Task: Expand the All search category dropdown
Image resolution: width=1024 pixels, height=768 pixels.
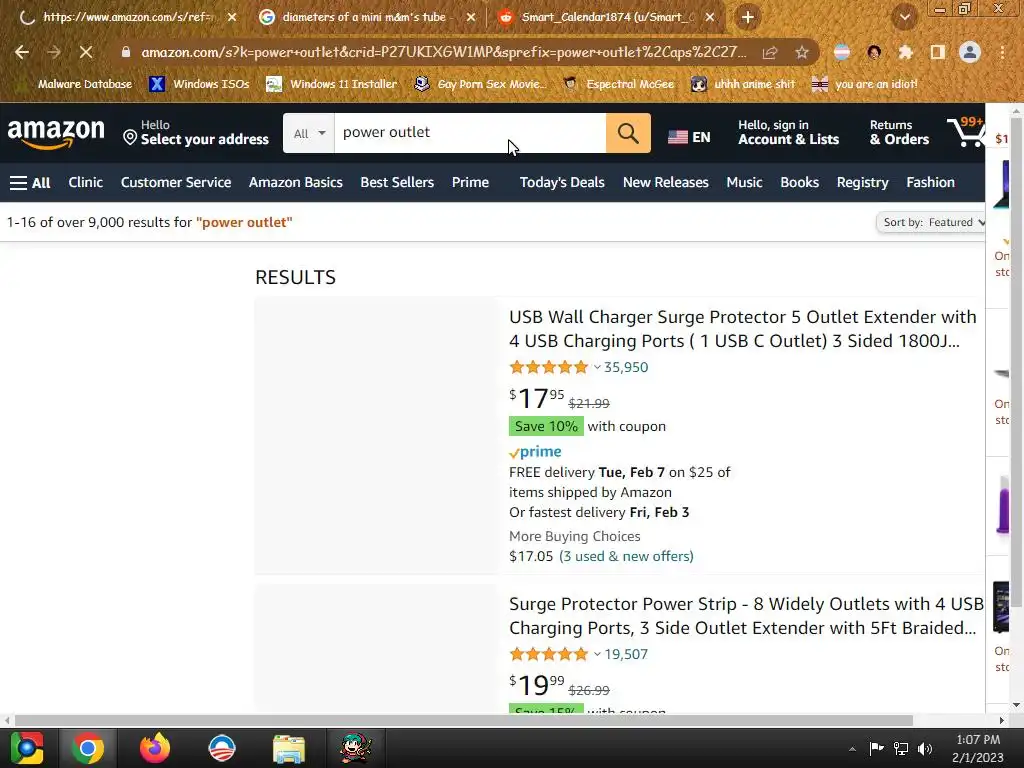Action: [309, 133]
